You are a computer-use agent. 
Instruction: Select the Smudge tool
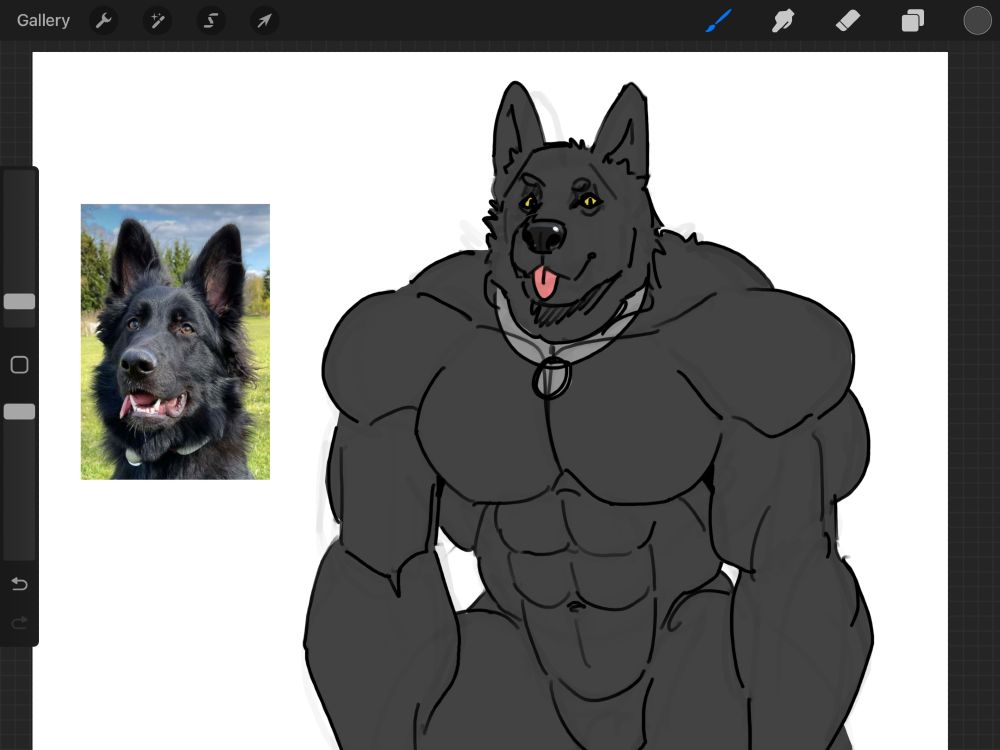tap(783, 21)
